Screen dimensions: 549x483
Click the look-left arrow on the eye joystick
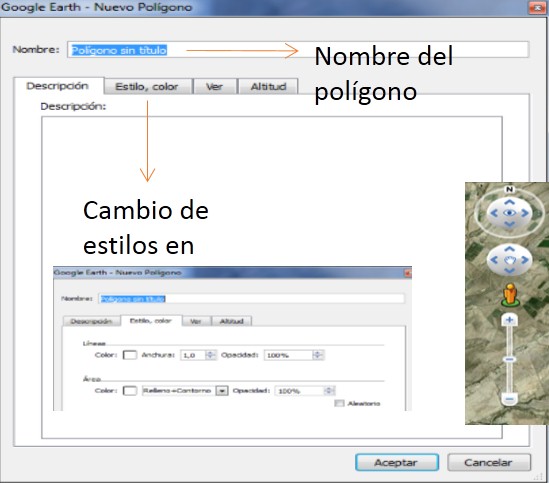494,213
